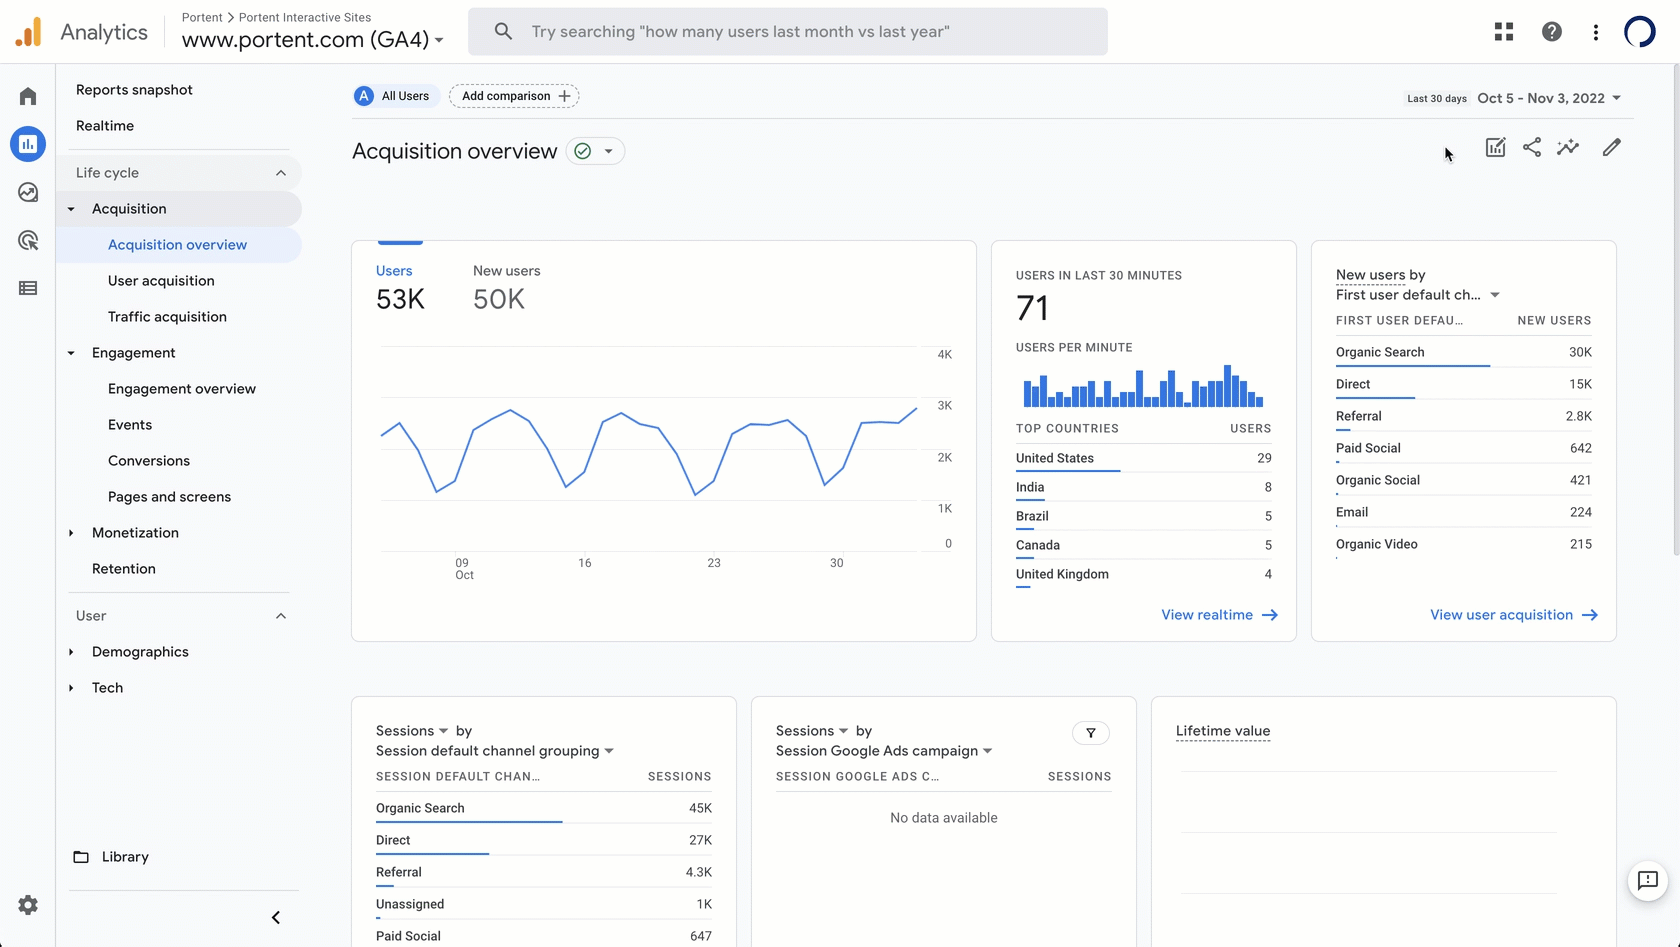Open the Help question mark icon
Viewport: 1680px width, 947px height.
pos(1552,32)
